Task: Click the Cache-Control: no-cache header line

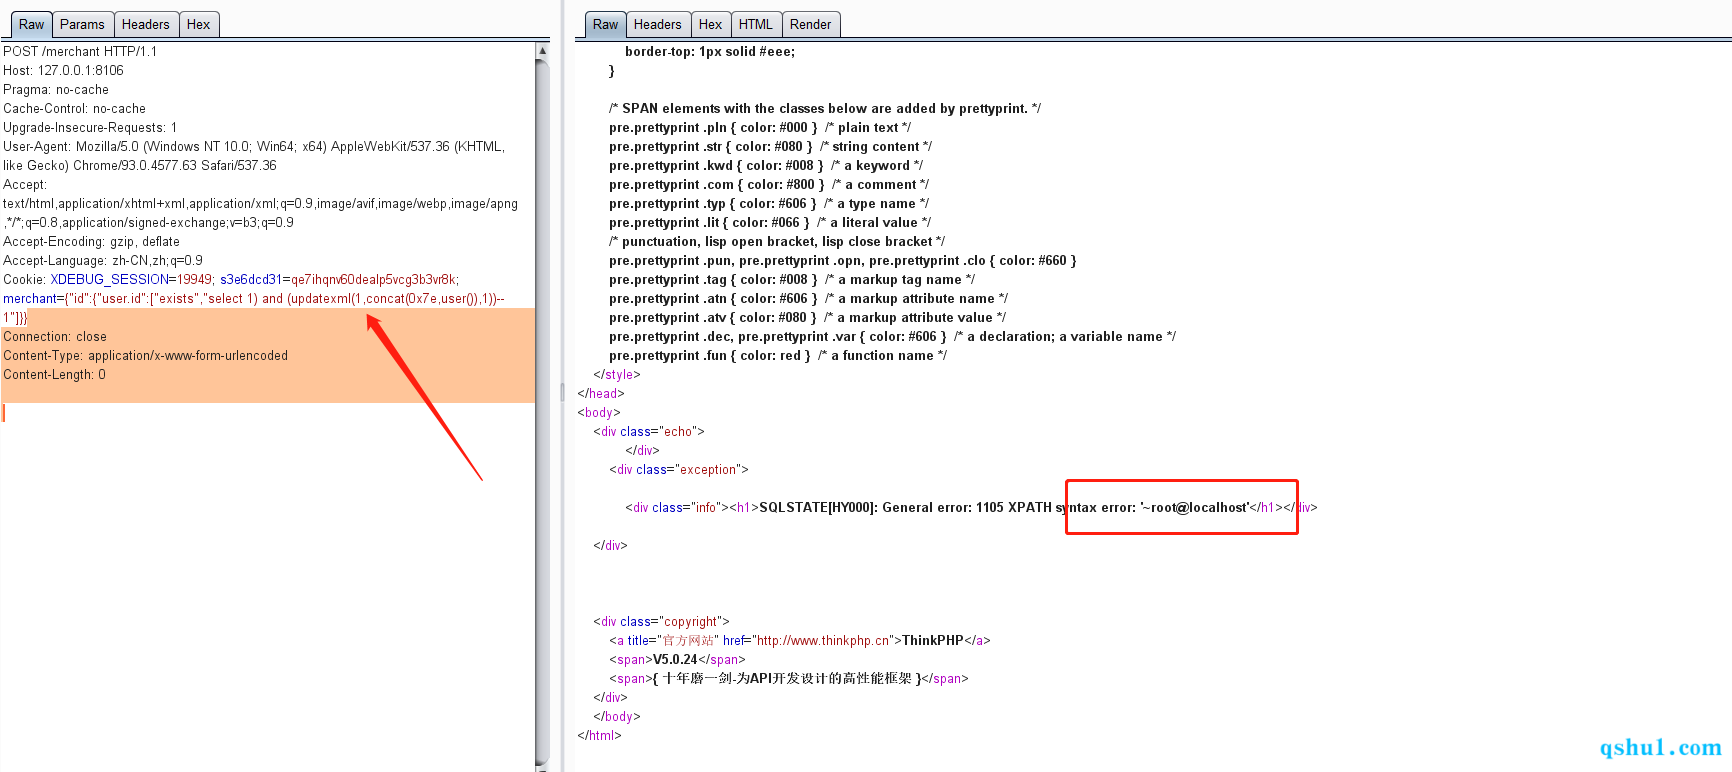Action: (x=74, y=108)
